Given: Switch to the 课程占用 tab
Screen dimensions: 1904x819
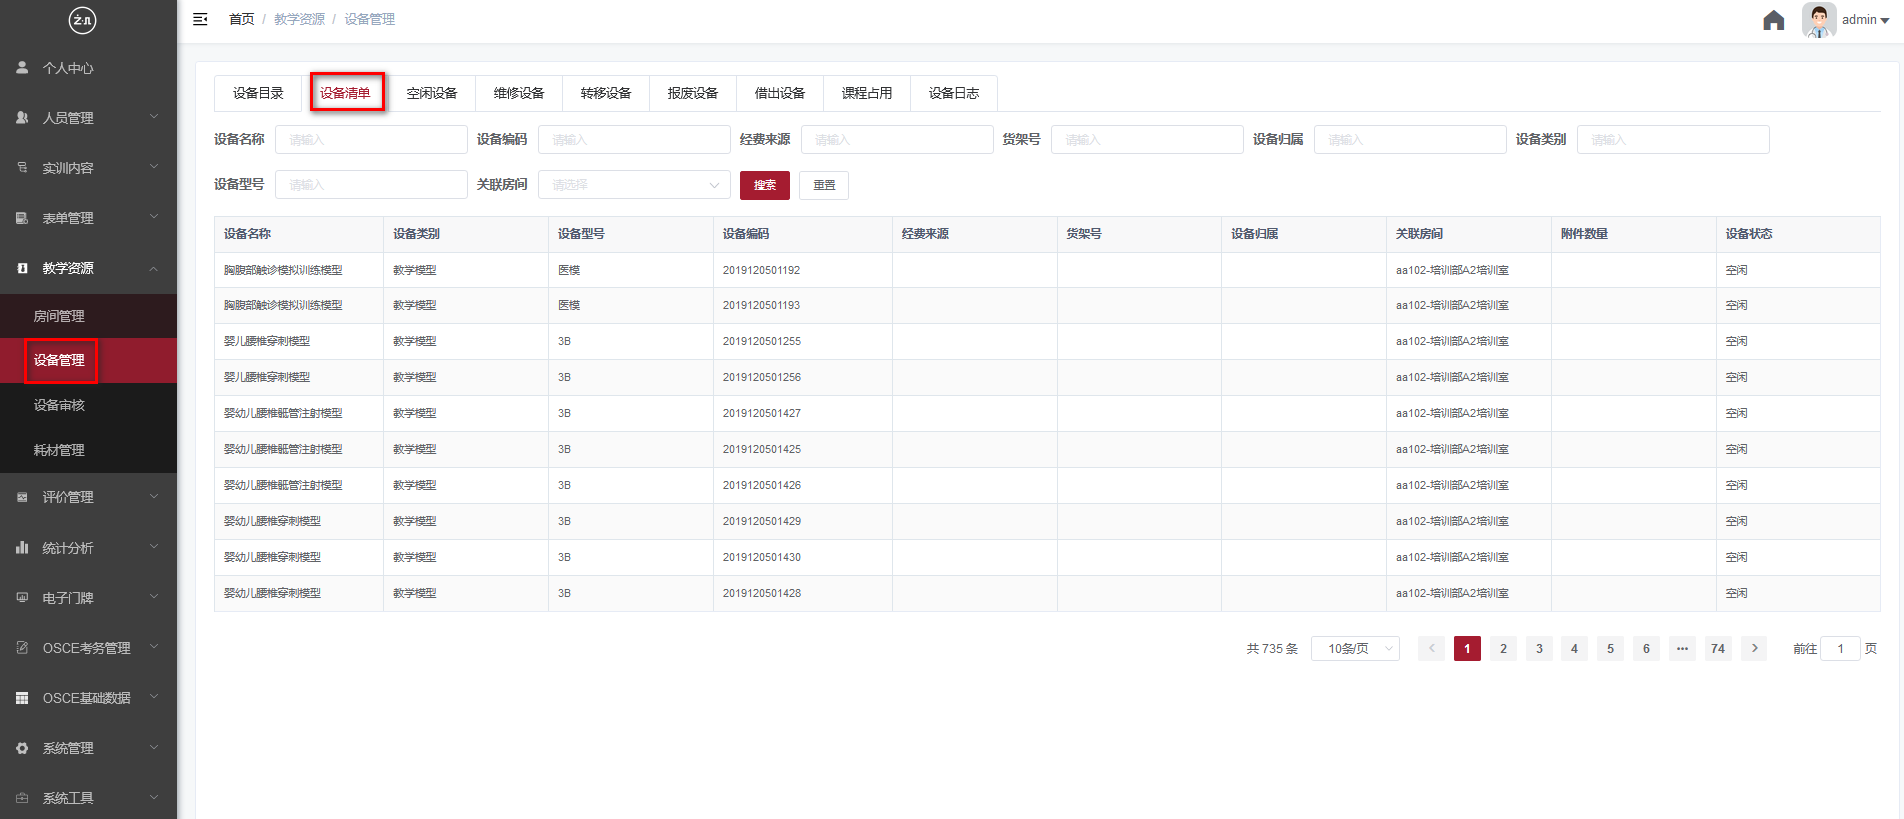Looking at the screenshot, I should [867, 93].
